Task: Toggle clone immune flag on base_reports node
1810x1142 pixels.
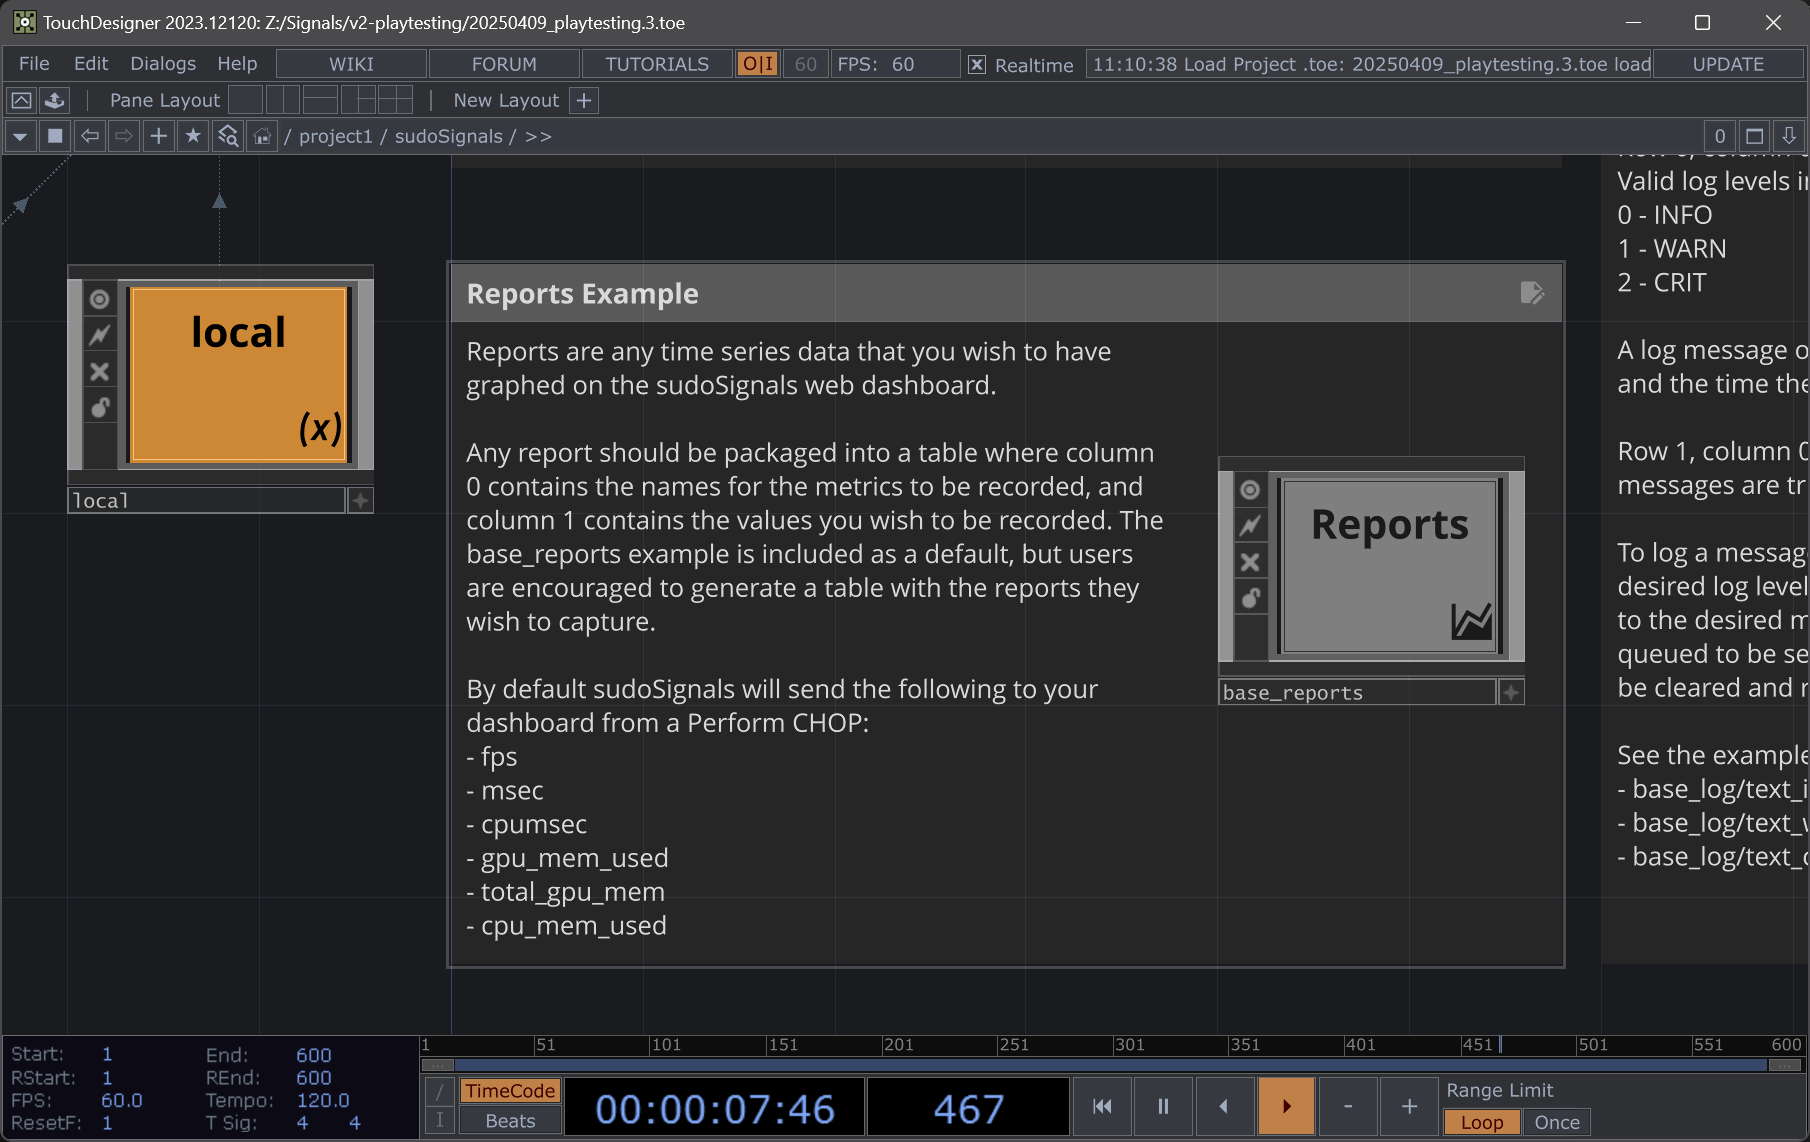Action: point(1250,525)
